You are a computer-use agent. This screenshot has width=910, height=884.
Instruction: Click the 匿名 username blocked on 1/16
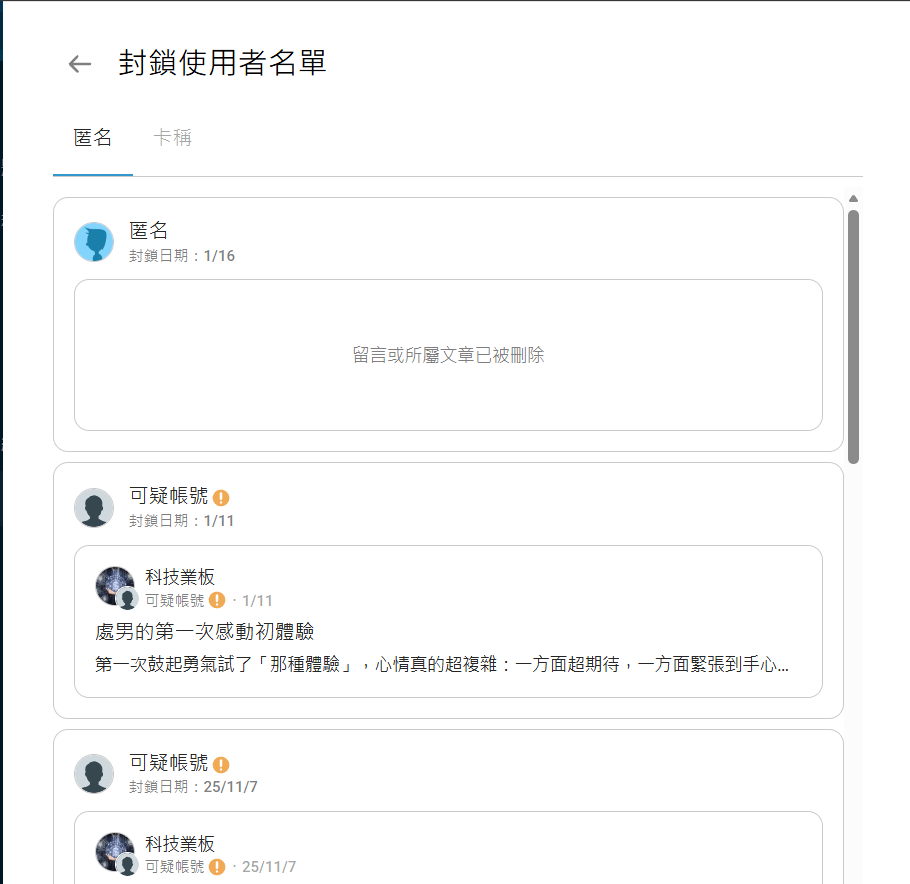coord(149,230)
